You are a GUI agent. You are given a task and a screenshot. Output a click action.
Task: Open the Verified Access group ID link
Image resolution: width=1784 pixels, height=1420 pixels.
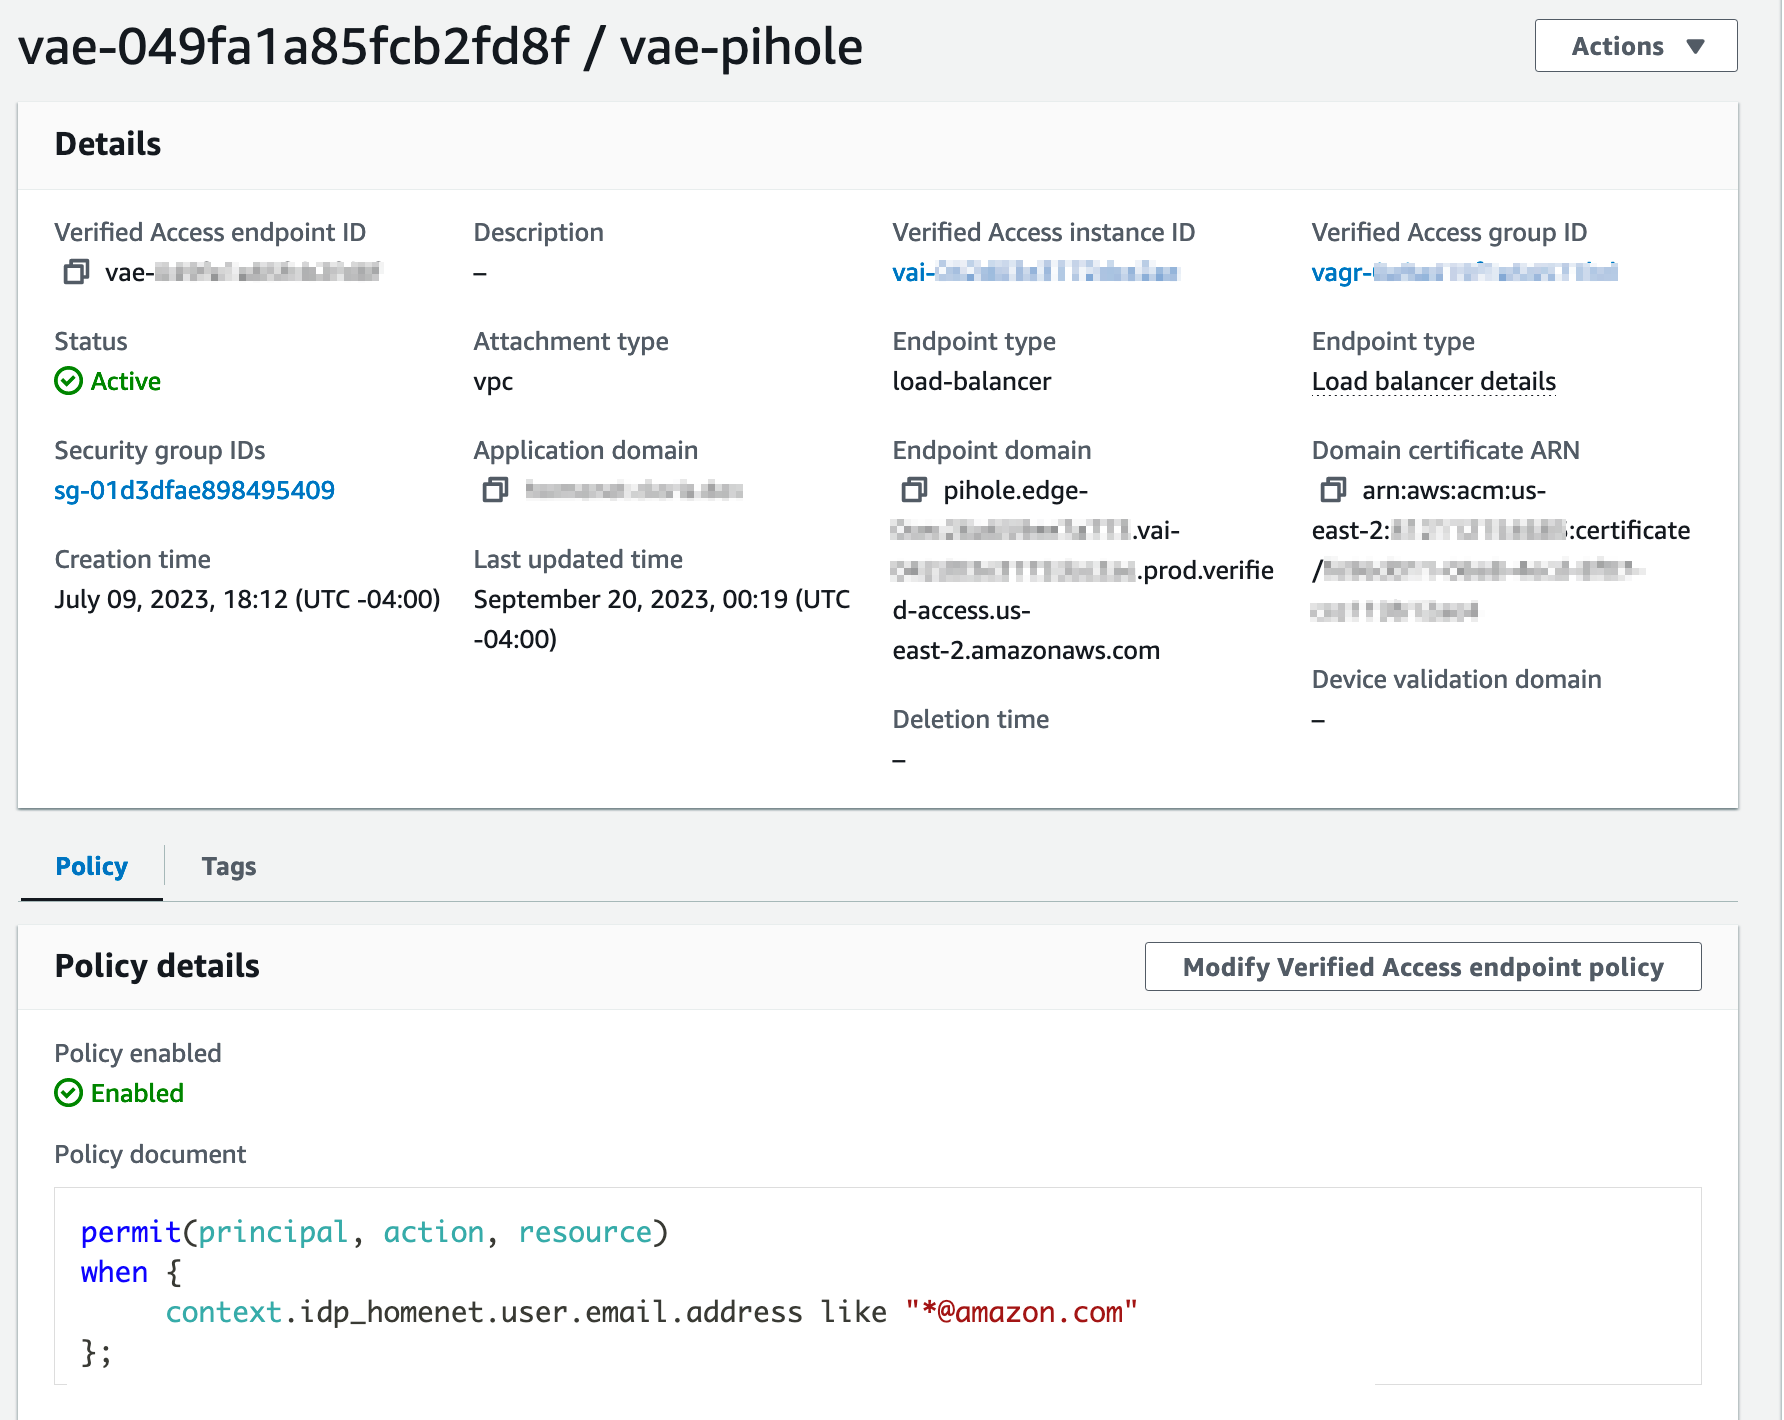(1464, 272)
